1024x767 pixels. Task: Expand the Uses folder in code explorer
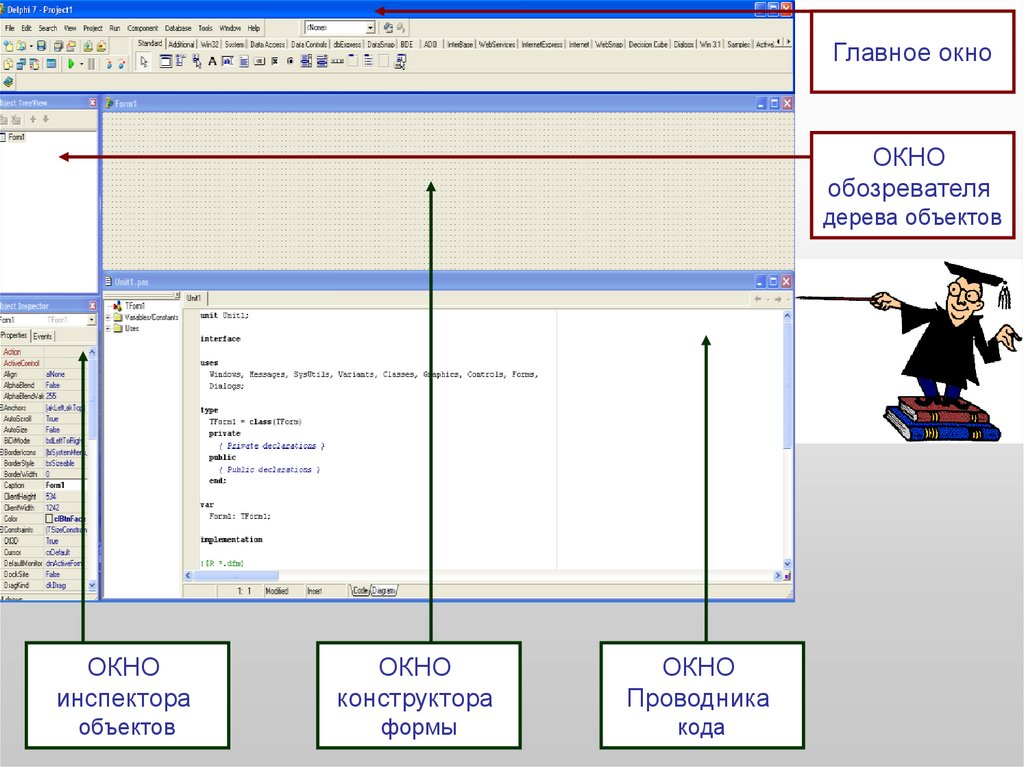[x=107, y=328]
